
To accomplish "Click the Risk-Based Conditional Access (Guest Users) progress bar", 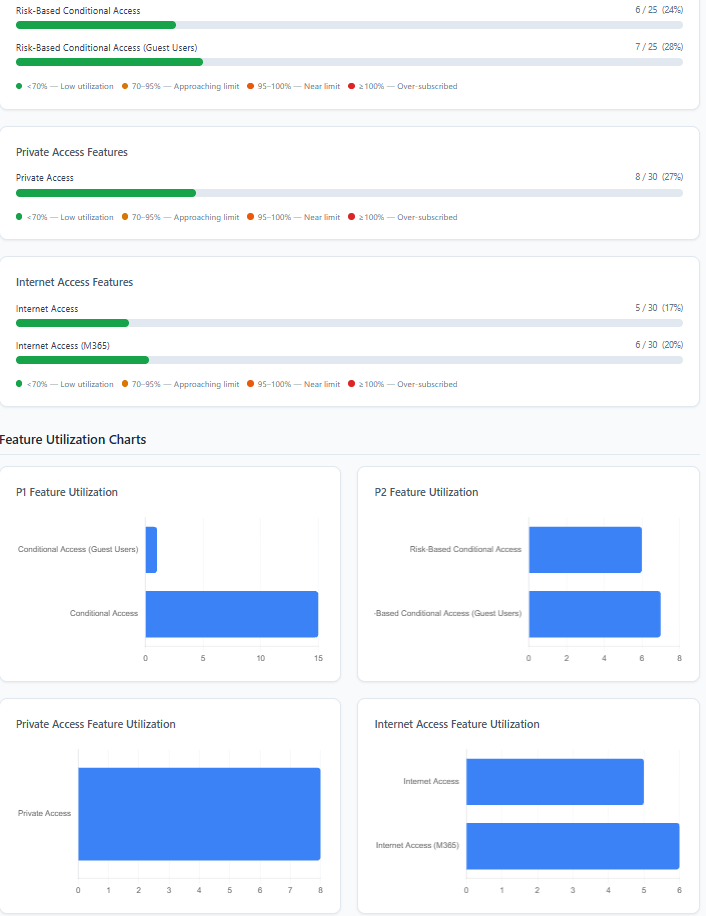I will [x=349, y=62].
